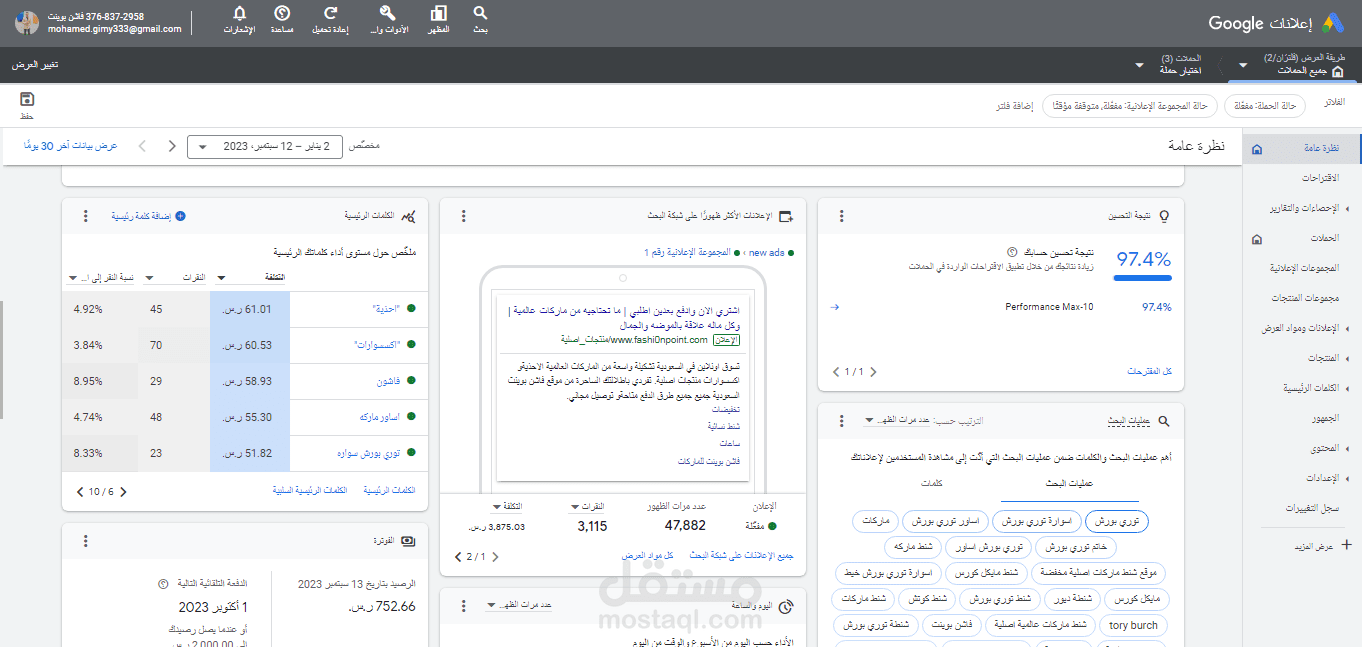Open negative keywords (الكلمات الرئيسية السلبية) link
1362x647 pixels.
[x=310, y=491]
